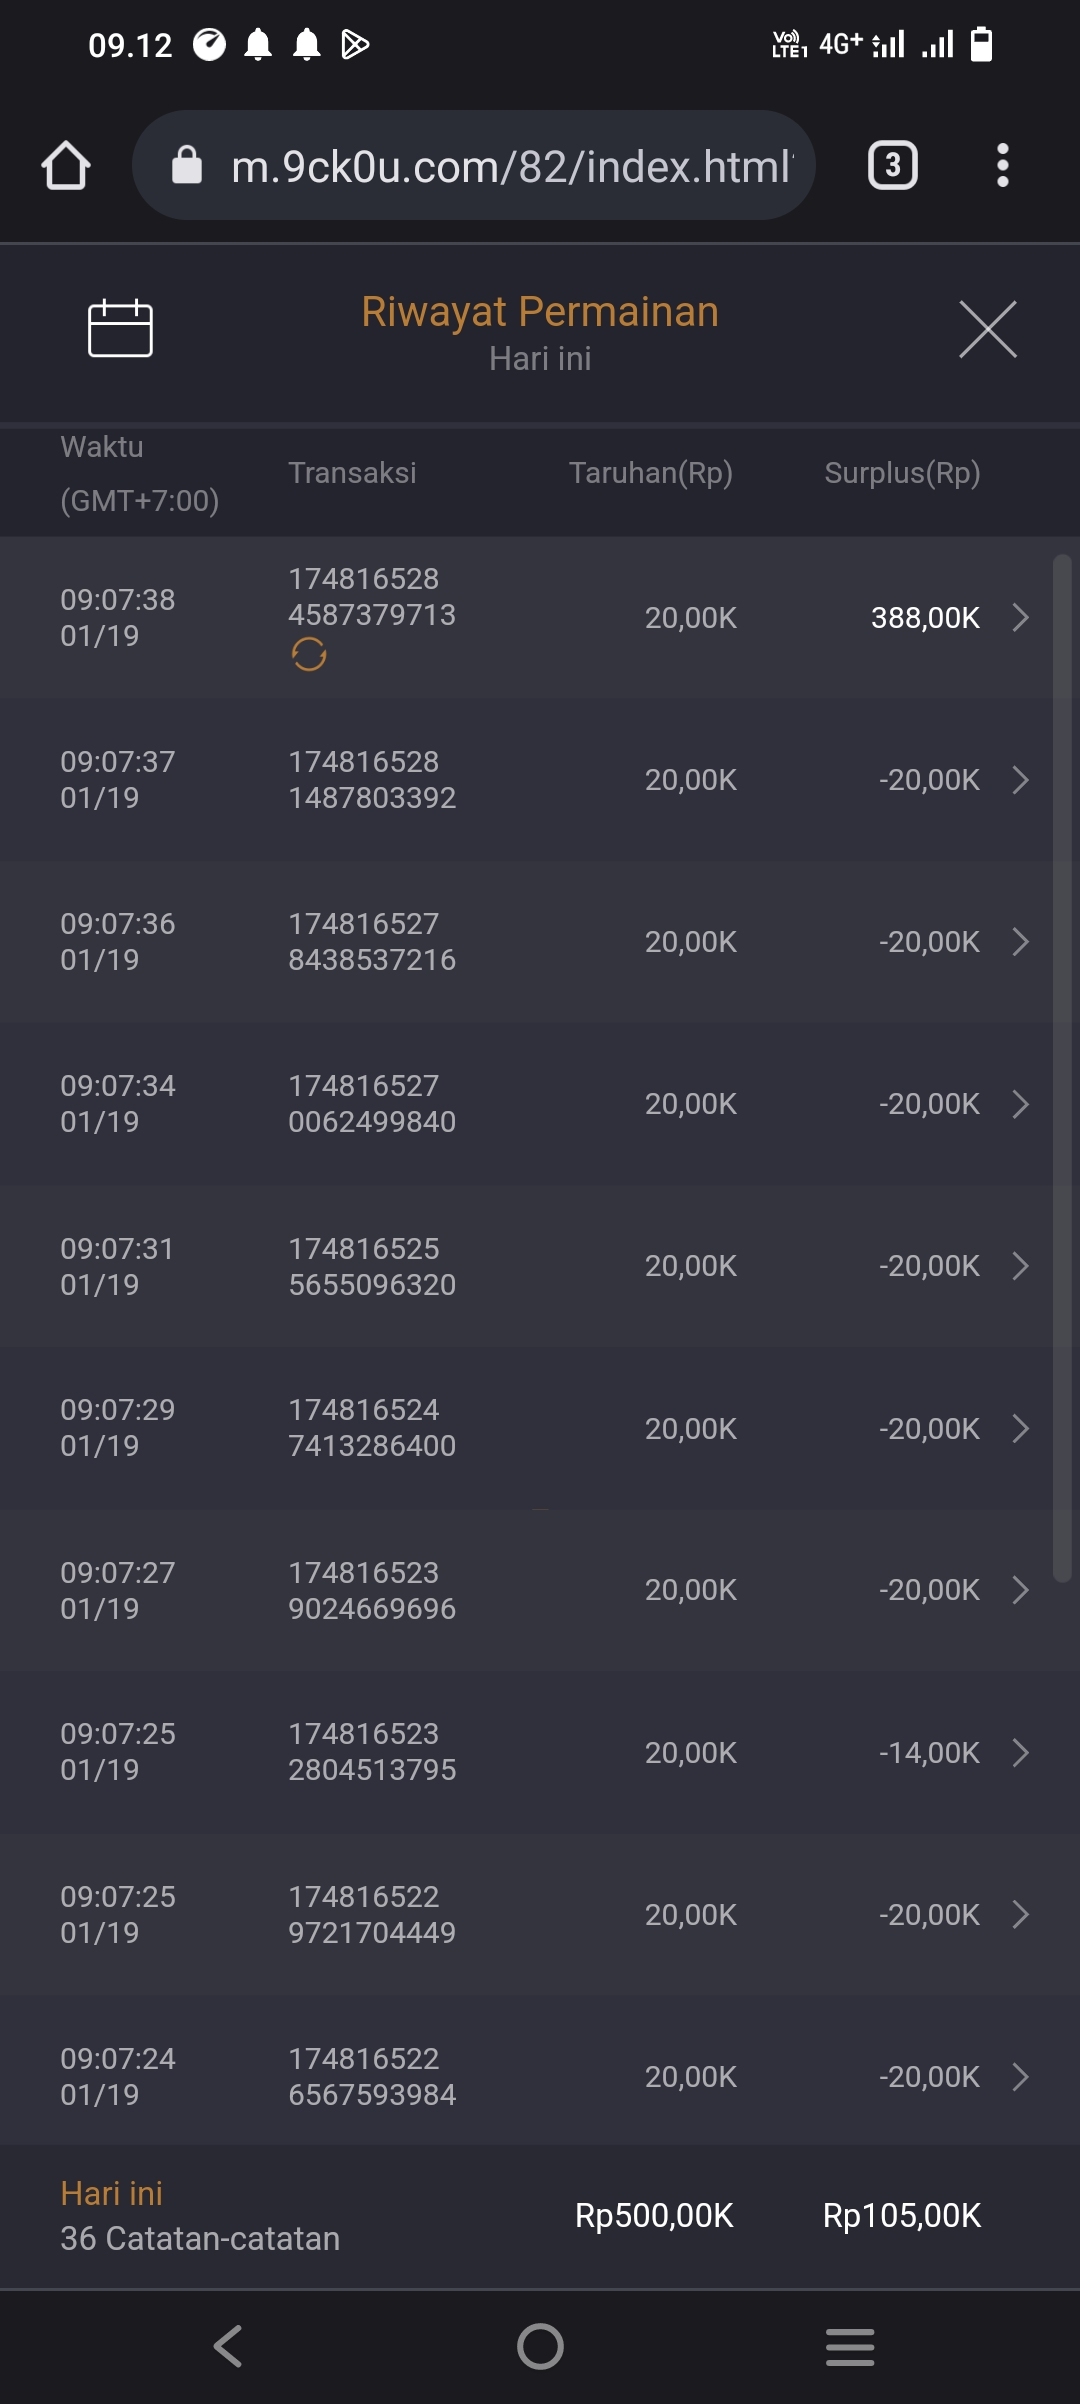Expand the 09:07:37 transaction row chevron
The width and height of the screenshot is (1080, 2404).
coord(1020,780)
